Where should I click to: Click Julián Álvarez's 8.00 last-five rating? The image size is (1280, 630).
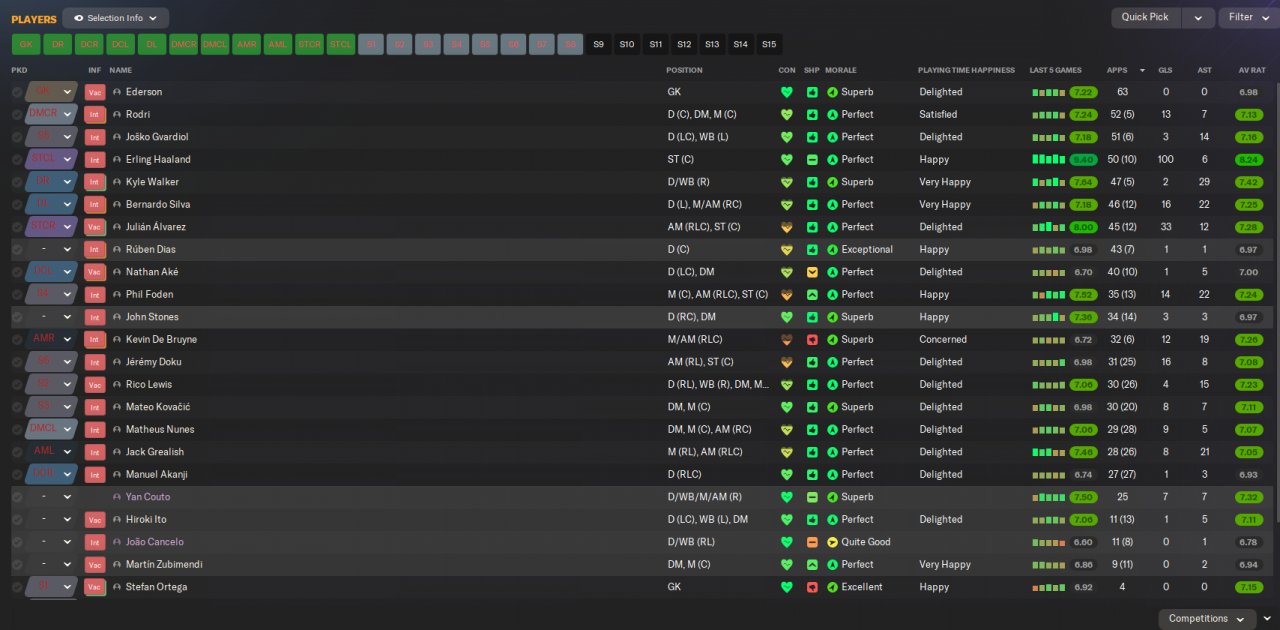1083,227
